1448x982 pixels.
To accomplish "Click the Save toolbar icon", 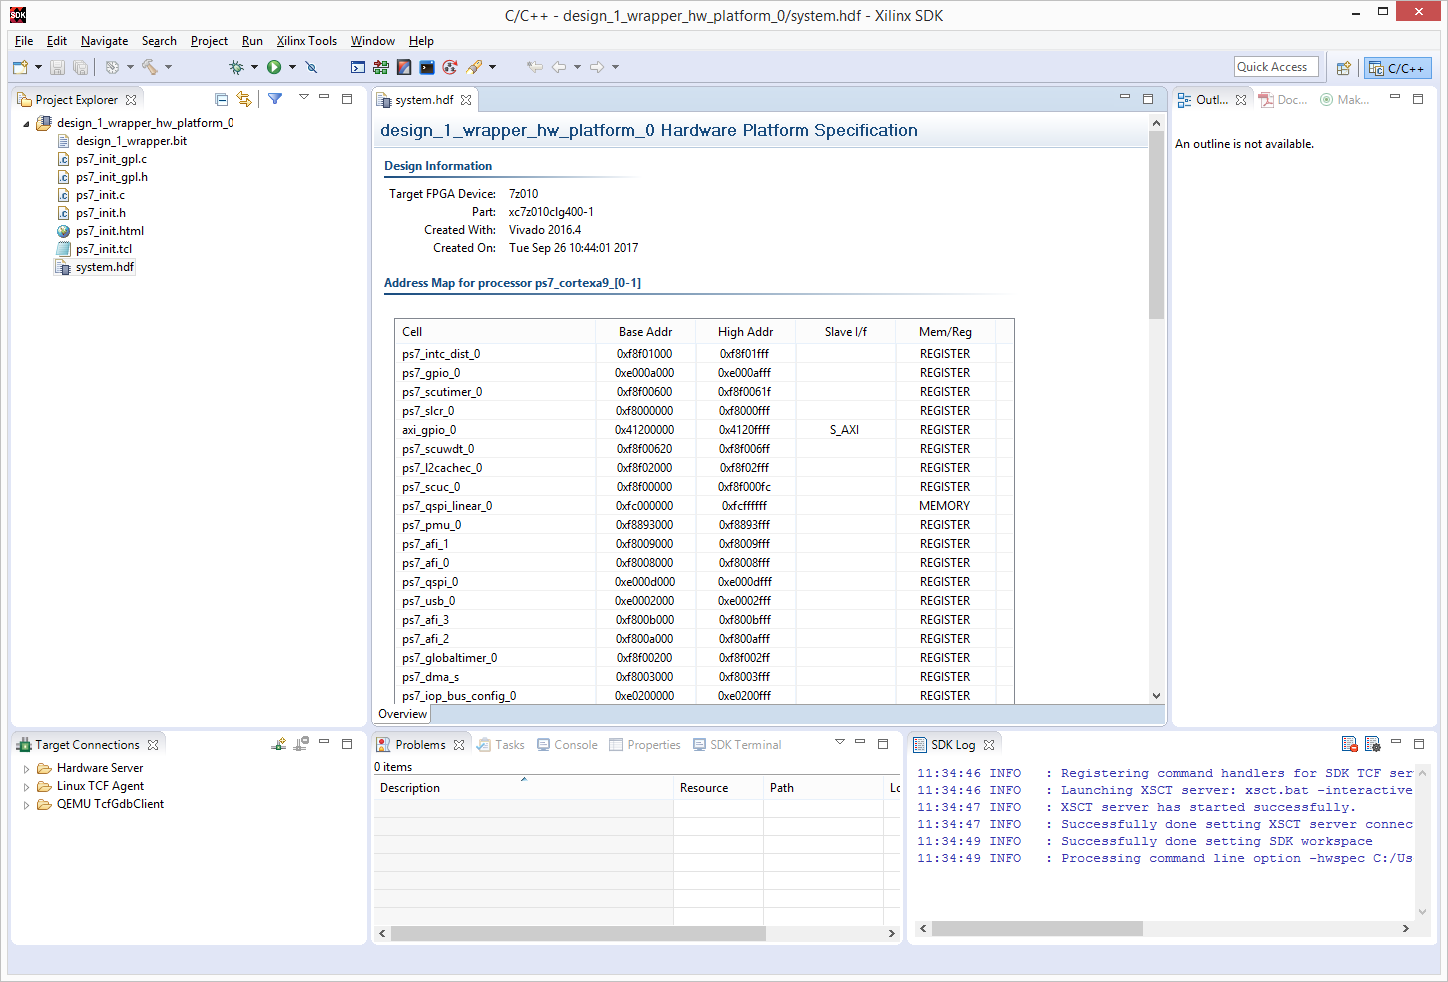I will (x=57, y=67).
